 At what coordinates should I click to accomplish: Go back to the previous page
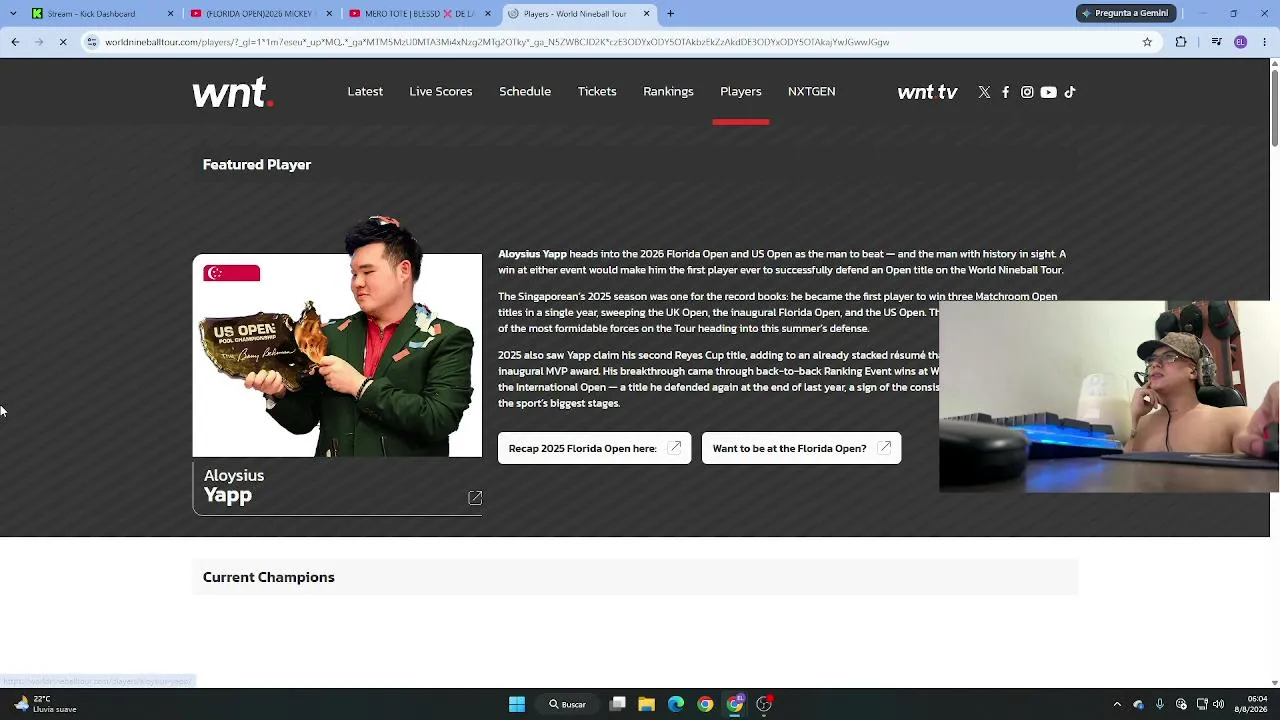[x=15, y=42]
